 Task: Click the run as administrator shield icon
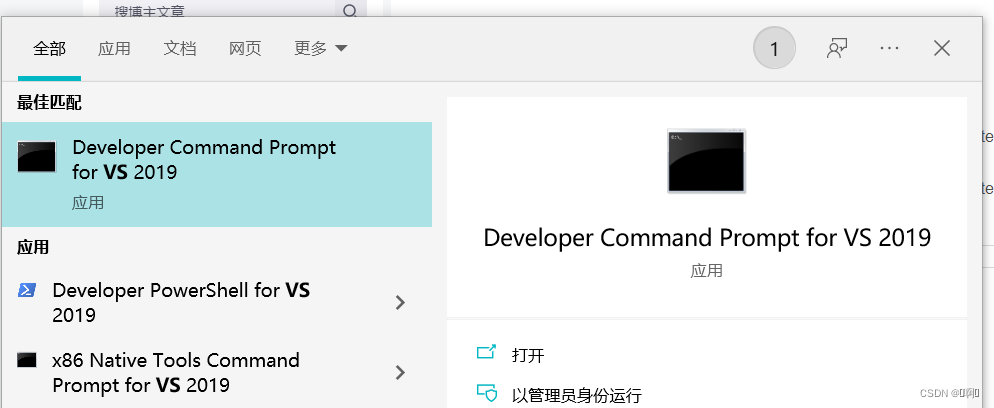coord(486,393)
